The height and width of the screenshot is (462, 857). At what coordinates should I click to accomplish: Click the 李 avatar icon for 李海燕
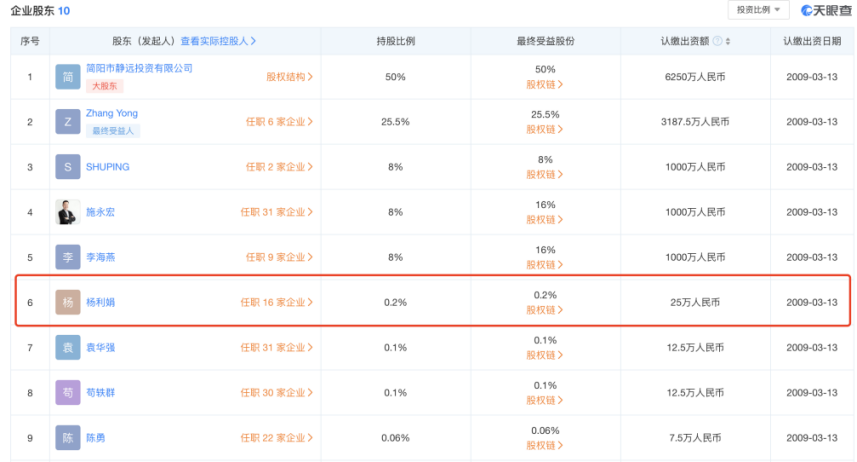(67, 257)
